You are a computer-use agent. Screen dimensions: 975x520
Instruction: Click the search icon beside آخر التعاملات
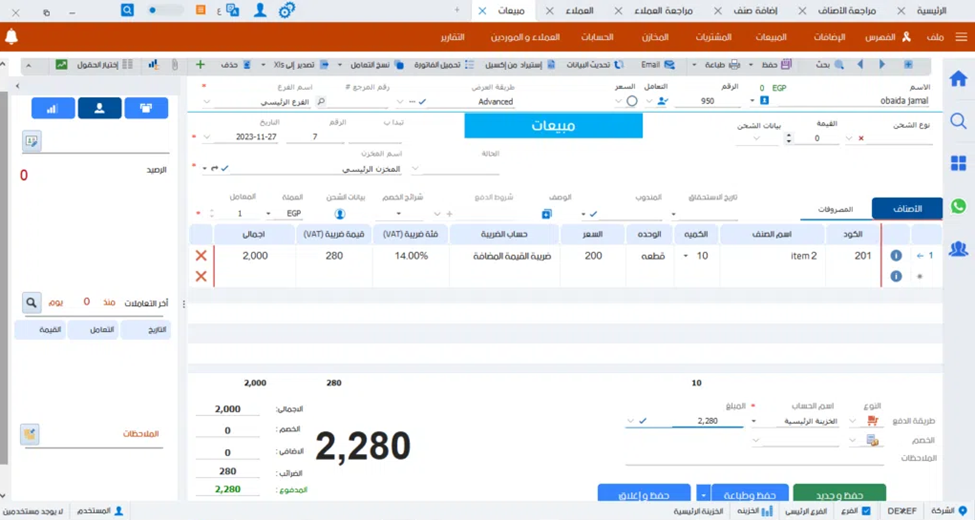tap(32, 302)
